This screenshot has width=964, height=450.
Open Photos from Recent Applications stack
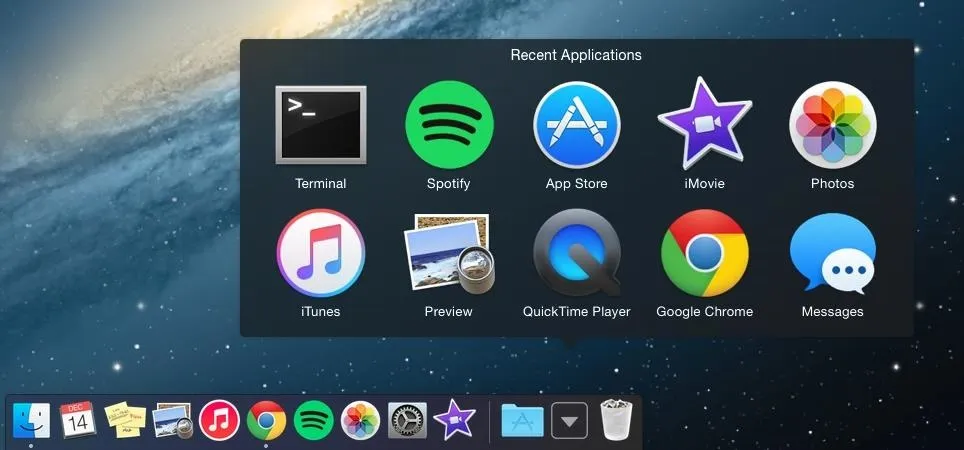pyautogui.click(x=832, y=125)
